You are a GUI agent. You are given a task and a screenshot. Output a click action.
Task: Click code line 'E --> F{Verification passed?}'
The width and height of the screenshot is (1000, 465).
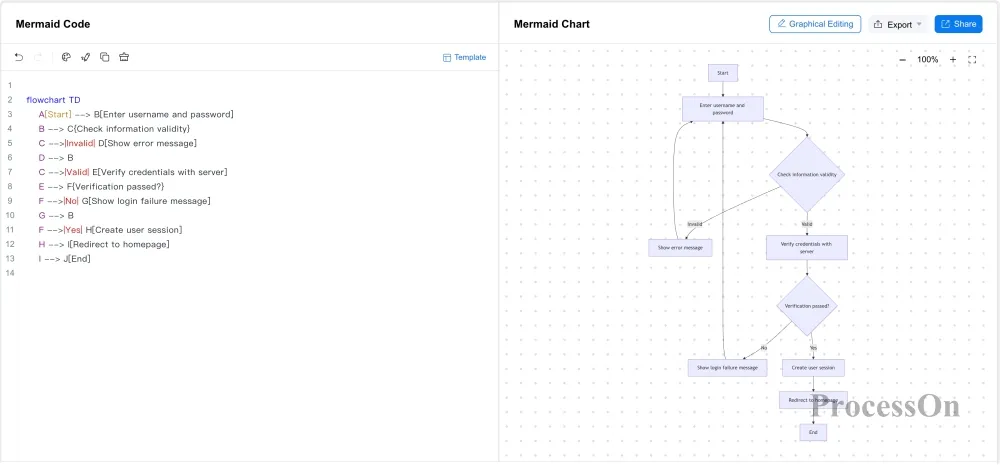(101, 187)
